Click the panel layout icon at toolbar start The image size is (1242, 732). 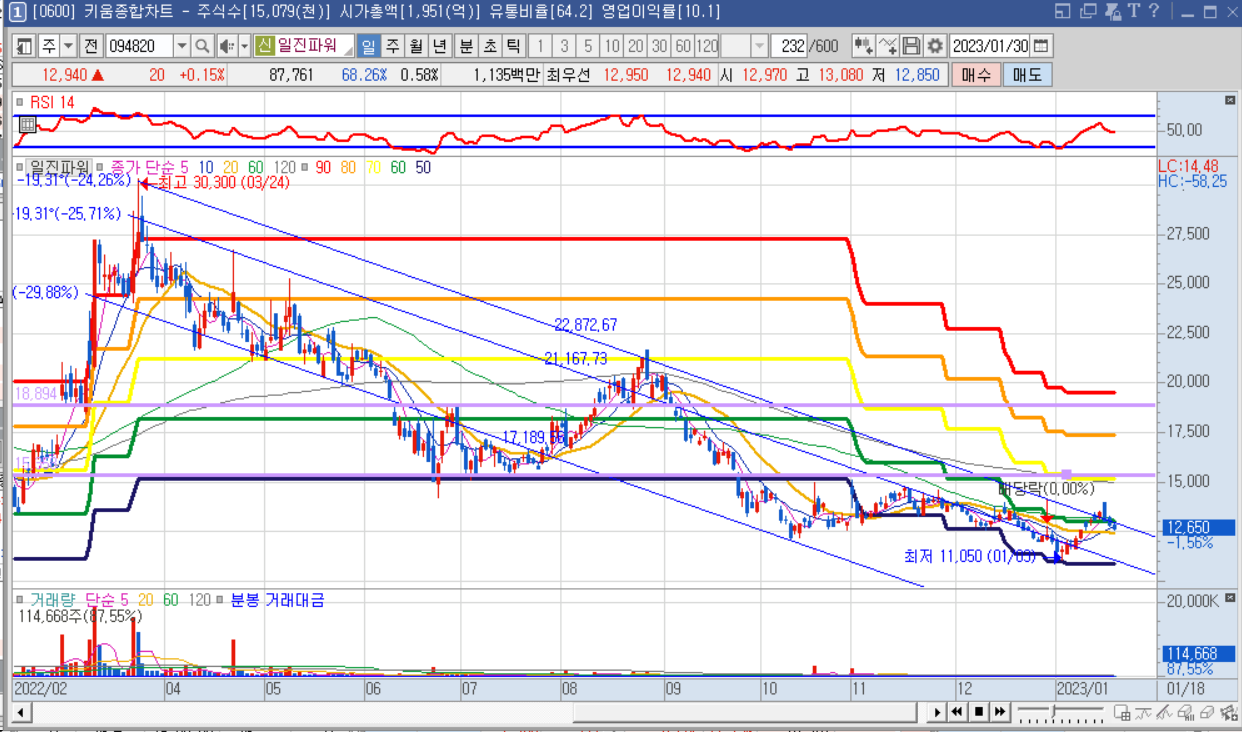point(24,46)
